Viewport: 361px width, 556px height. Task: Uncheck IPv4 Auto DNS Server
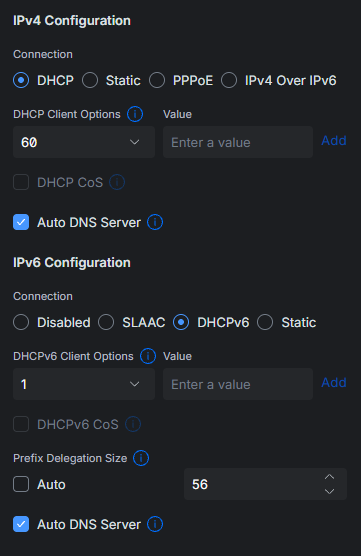[x=21, y=222]
